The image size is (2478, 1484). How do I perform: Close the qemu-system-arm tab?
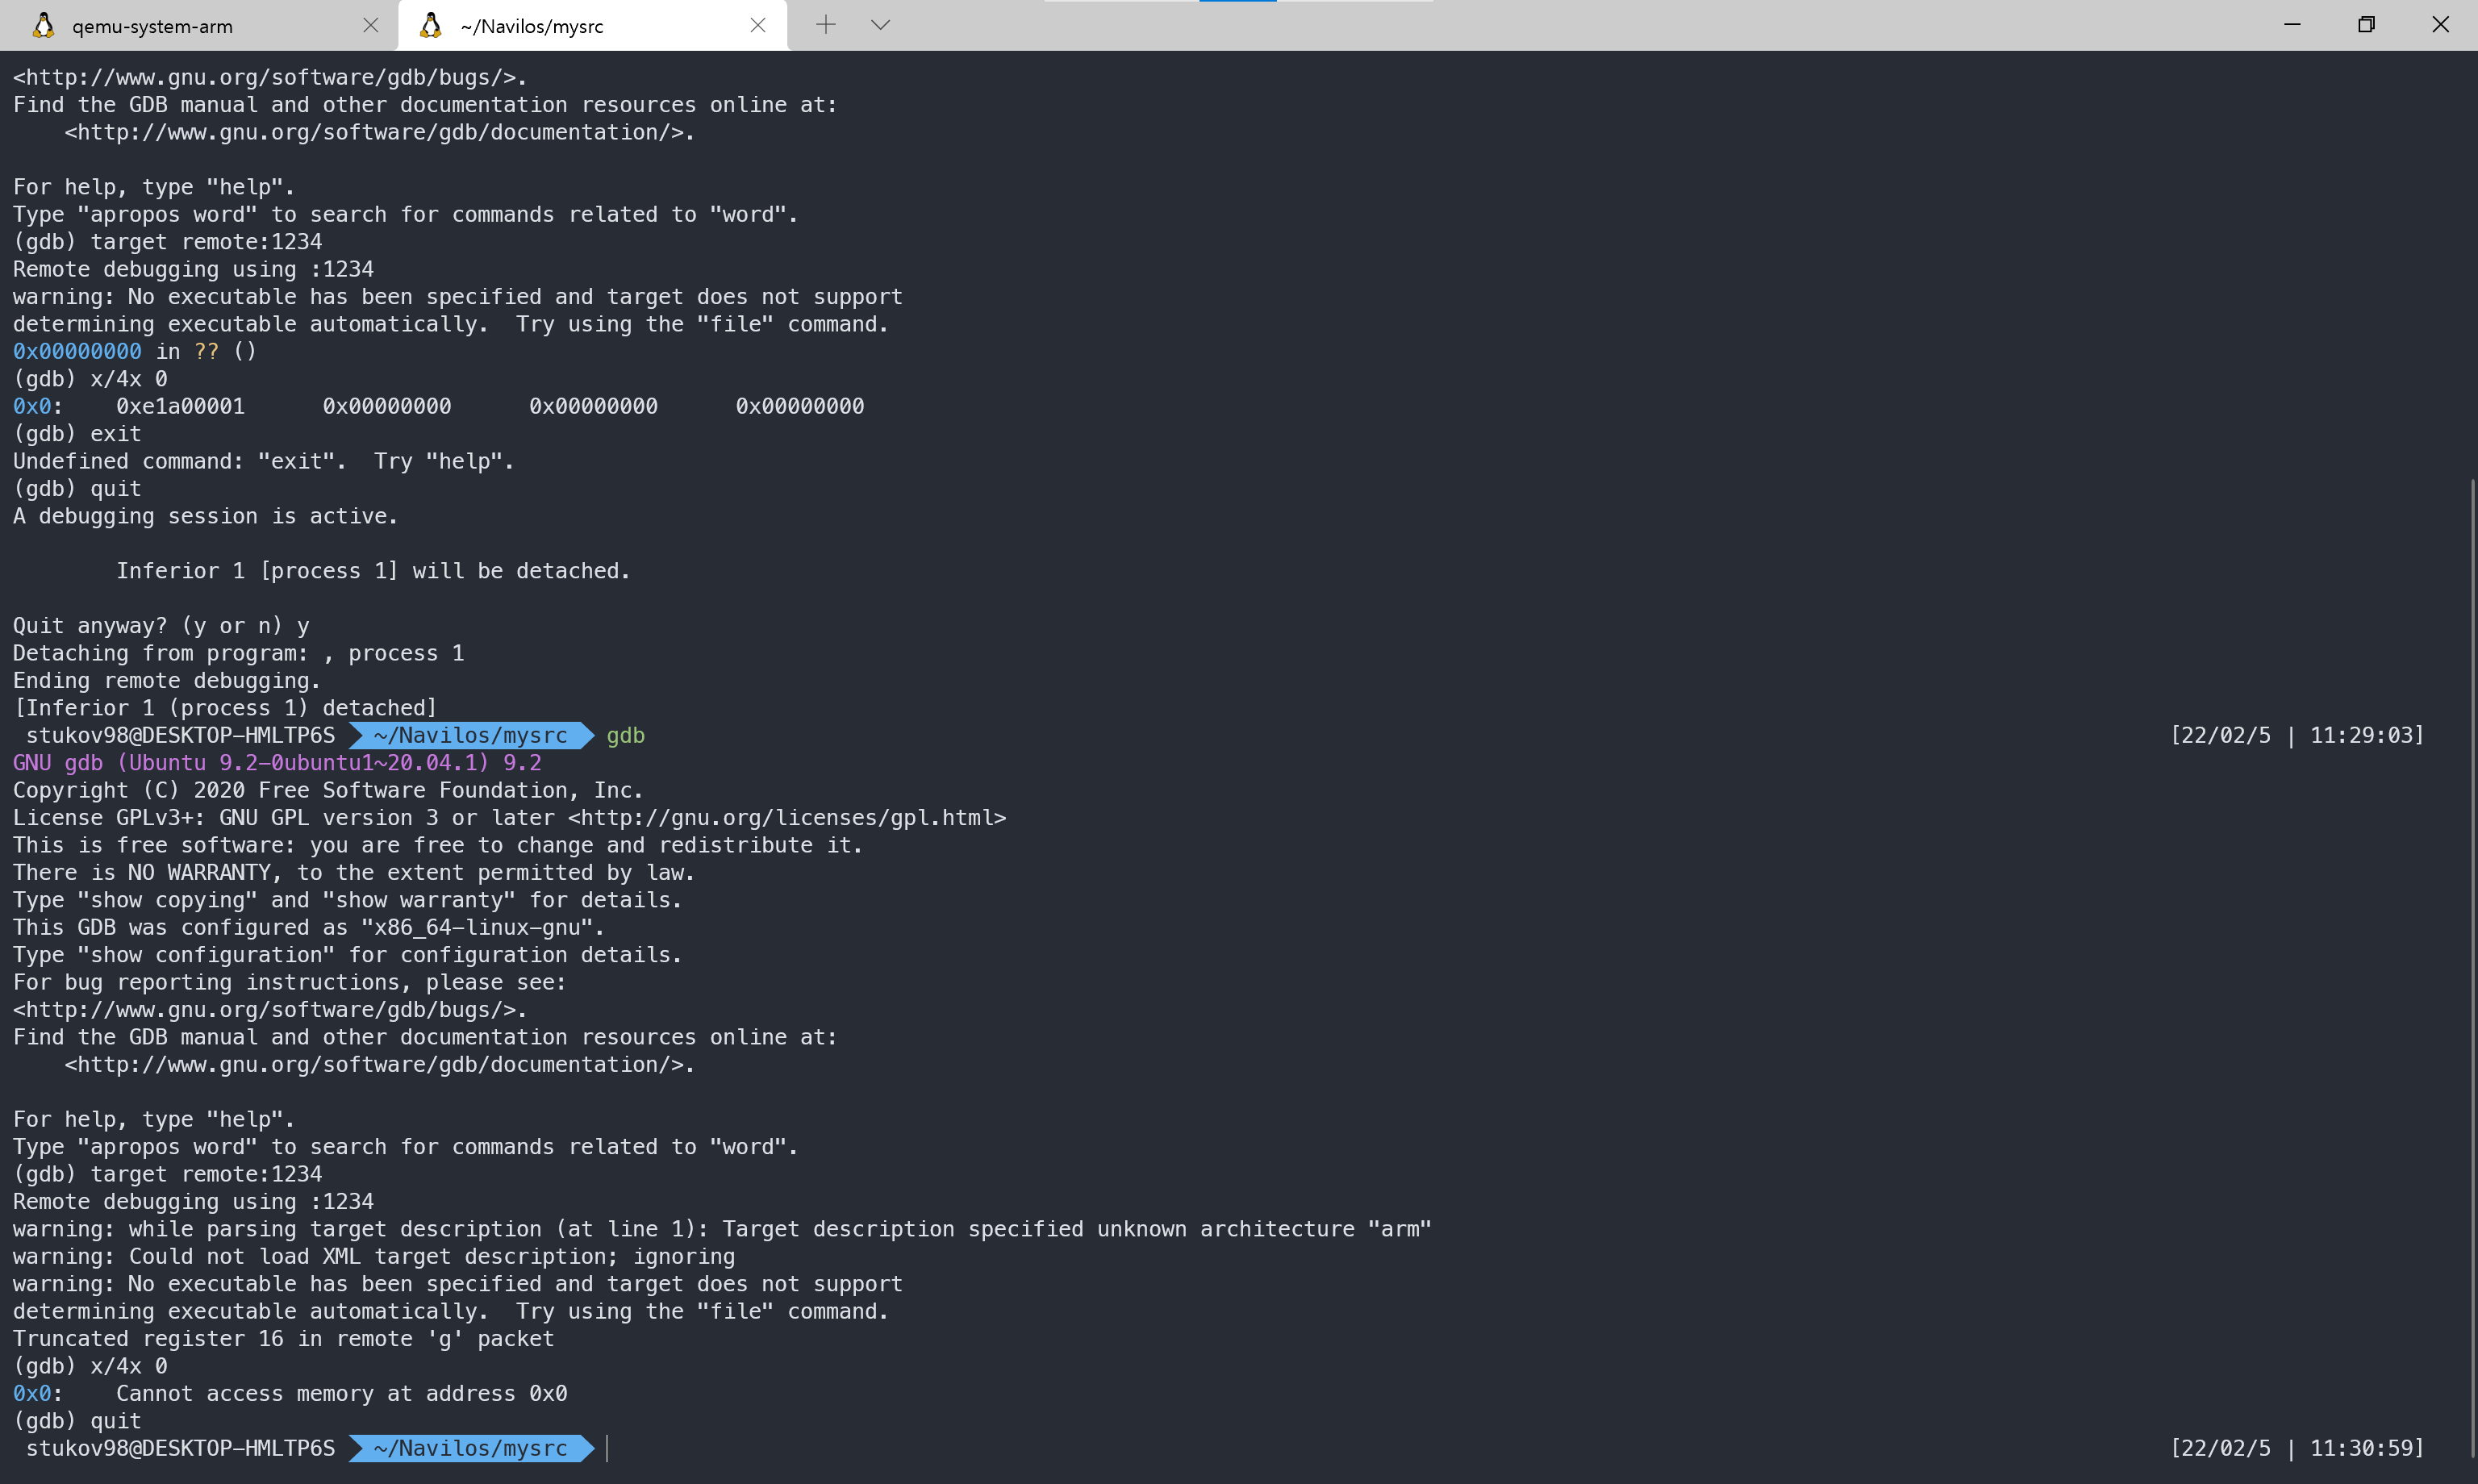370,25
